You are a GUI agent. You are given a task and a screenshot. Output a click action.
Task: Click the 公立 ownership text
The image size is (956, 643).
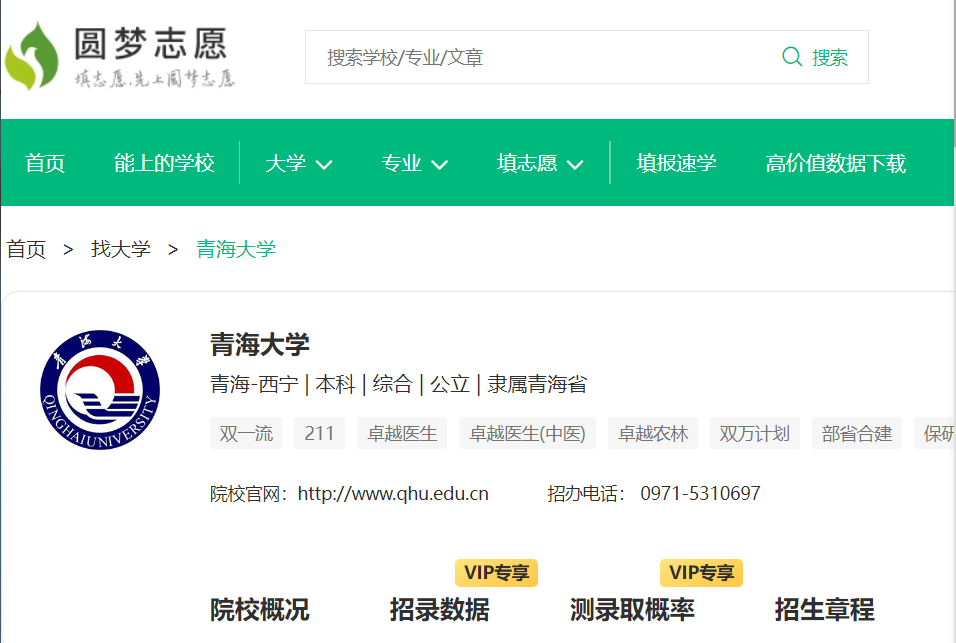pos(450,385)
